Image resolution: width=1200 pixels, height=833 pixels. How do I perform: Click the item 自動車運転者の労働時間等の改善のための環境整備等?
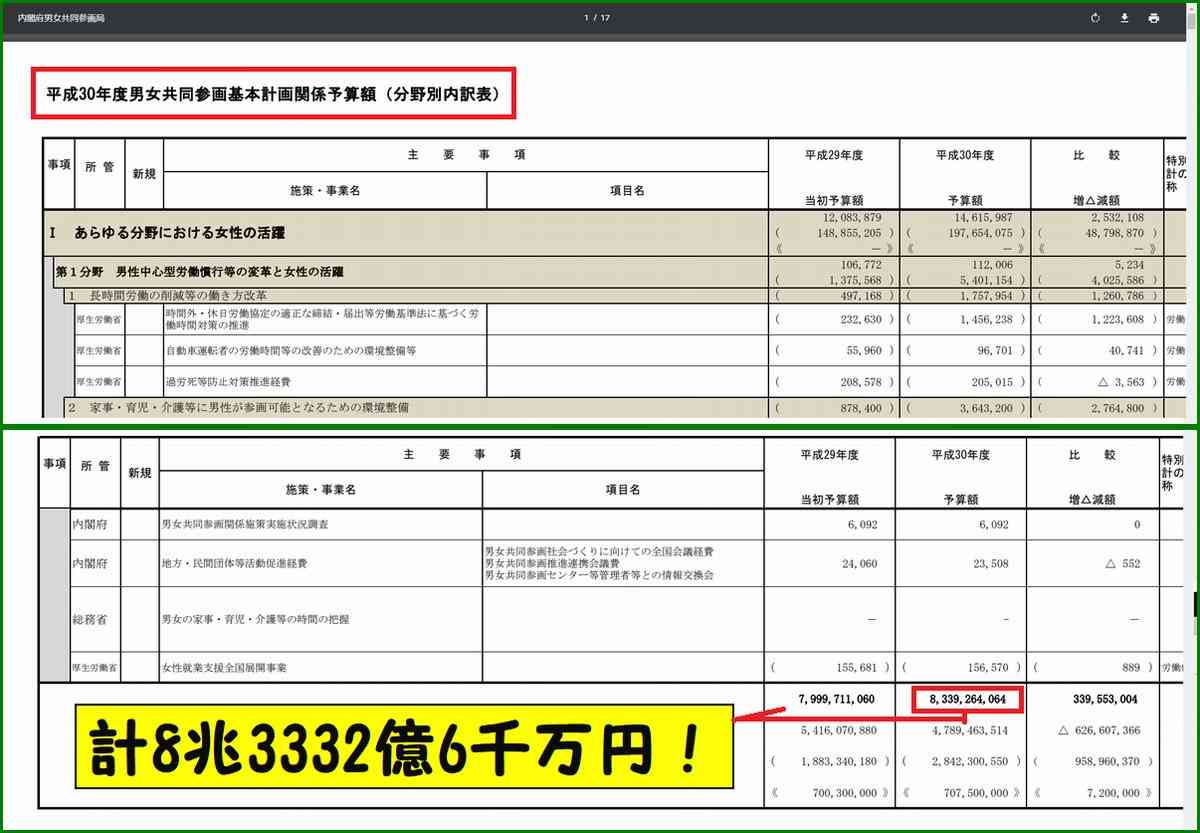point(291,351)
